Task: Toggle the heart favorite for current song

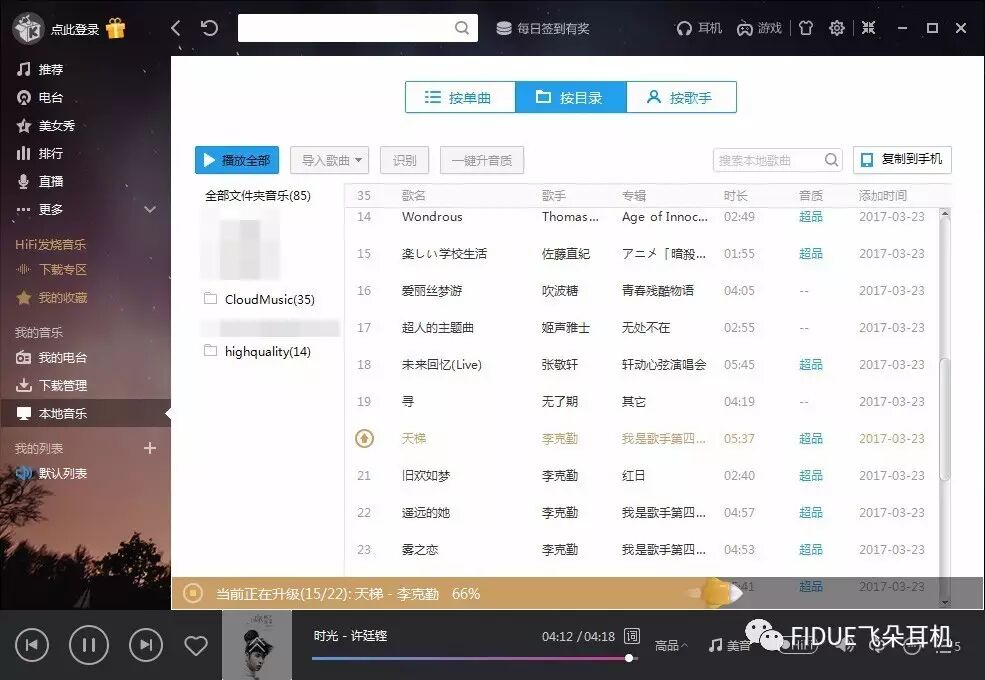Action: pos(196,645)
